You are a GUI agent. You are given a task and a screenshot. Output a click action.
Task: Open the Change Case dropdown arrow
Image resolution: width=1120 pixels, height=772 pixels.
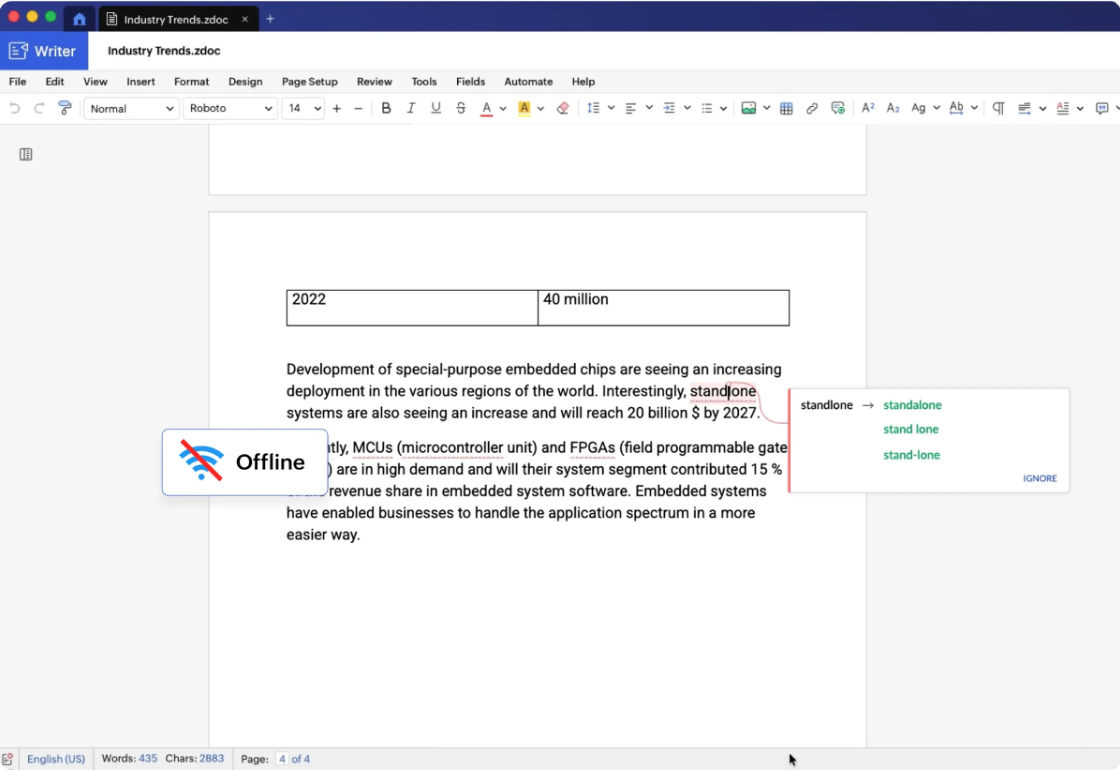pyautogui.click(x=936, y=109)
